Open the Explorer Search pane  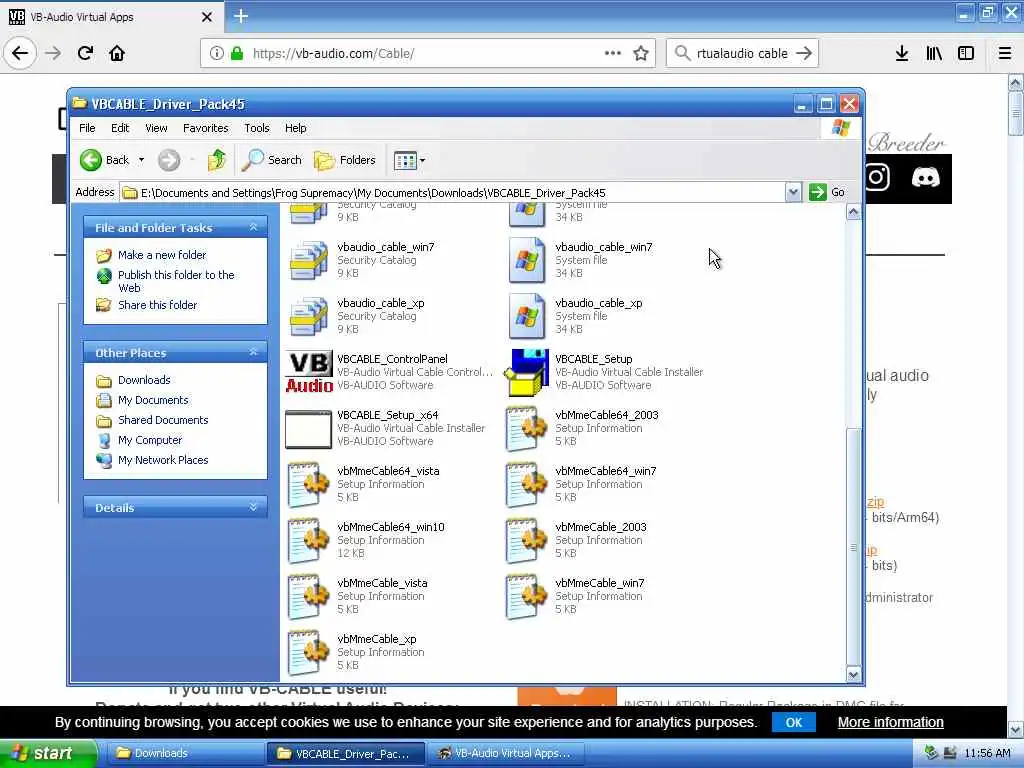(x=272, y=160)
